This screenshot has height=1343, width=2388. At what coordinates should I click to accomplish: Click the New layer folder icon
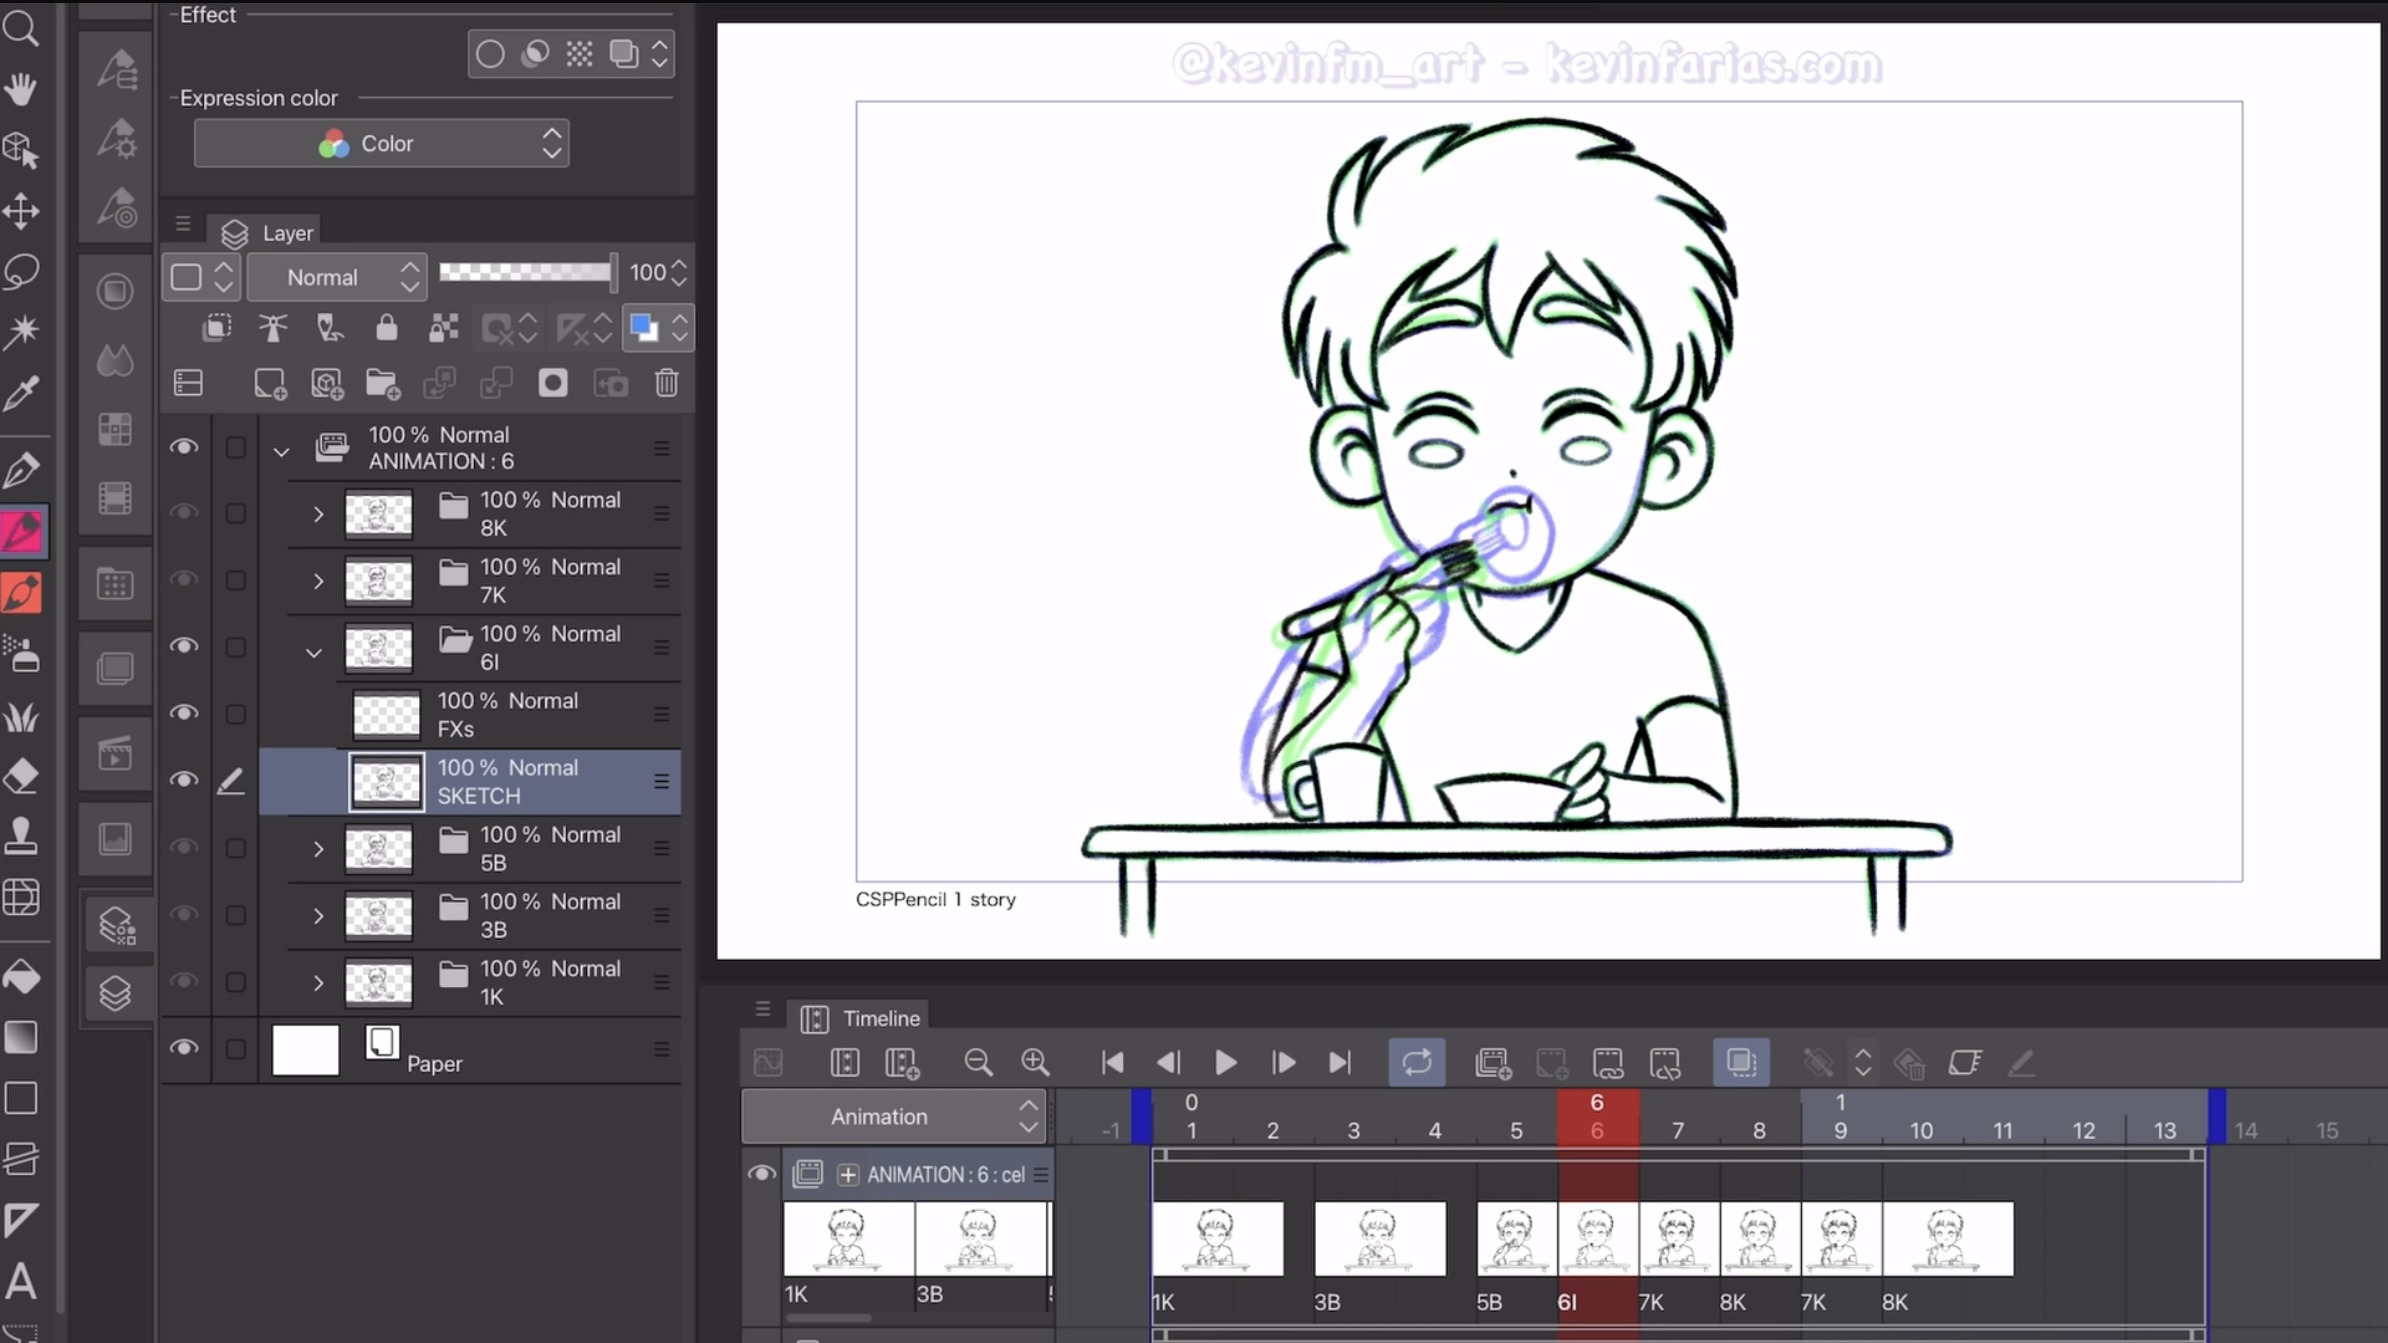coord(383,384)
